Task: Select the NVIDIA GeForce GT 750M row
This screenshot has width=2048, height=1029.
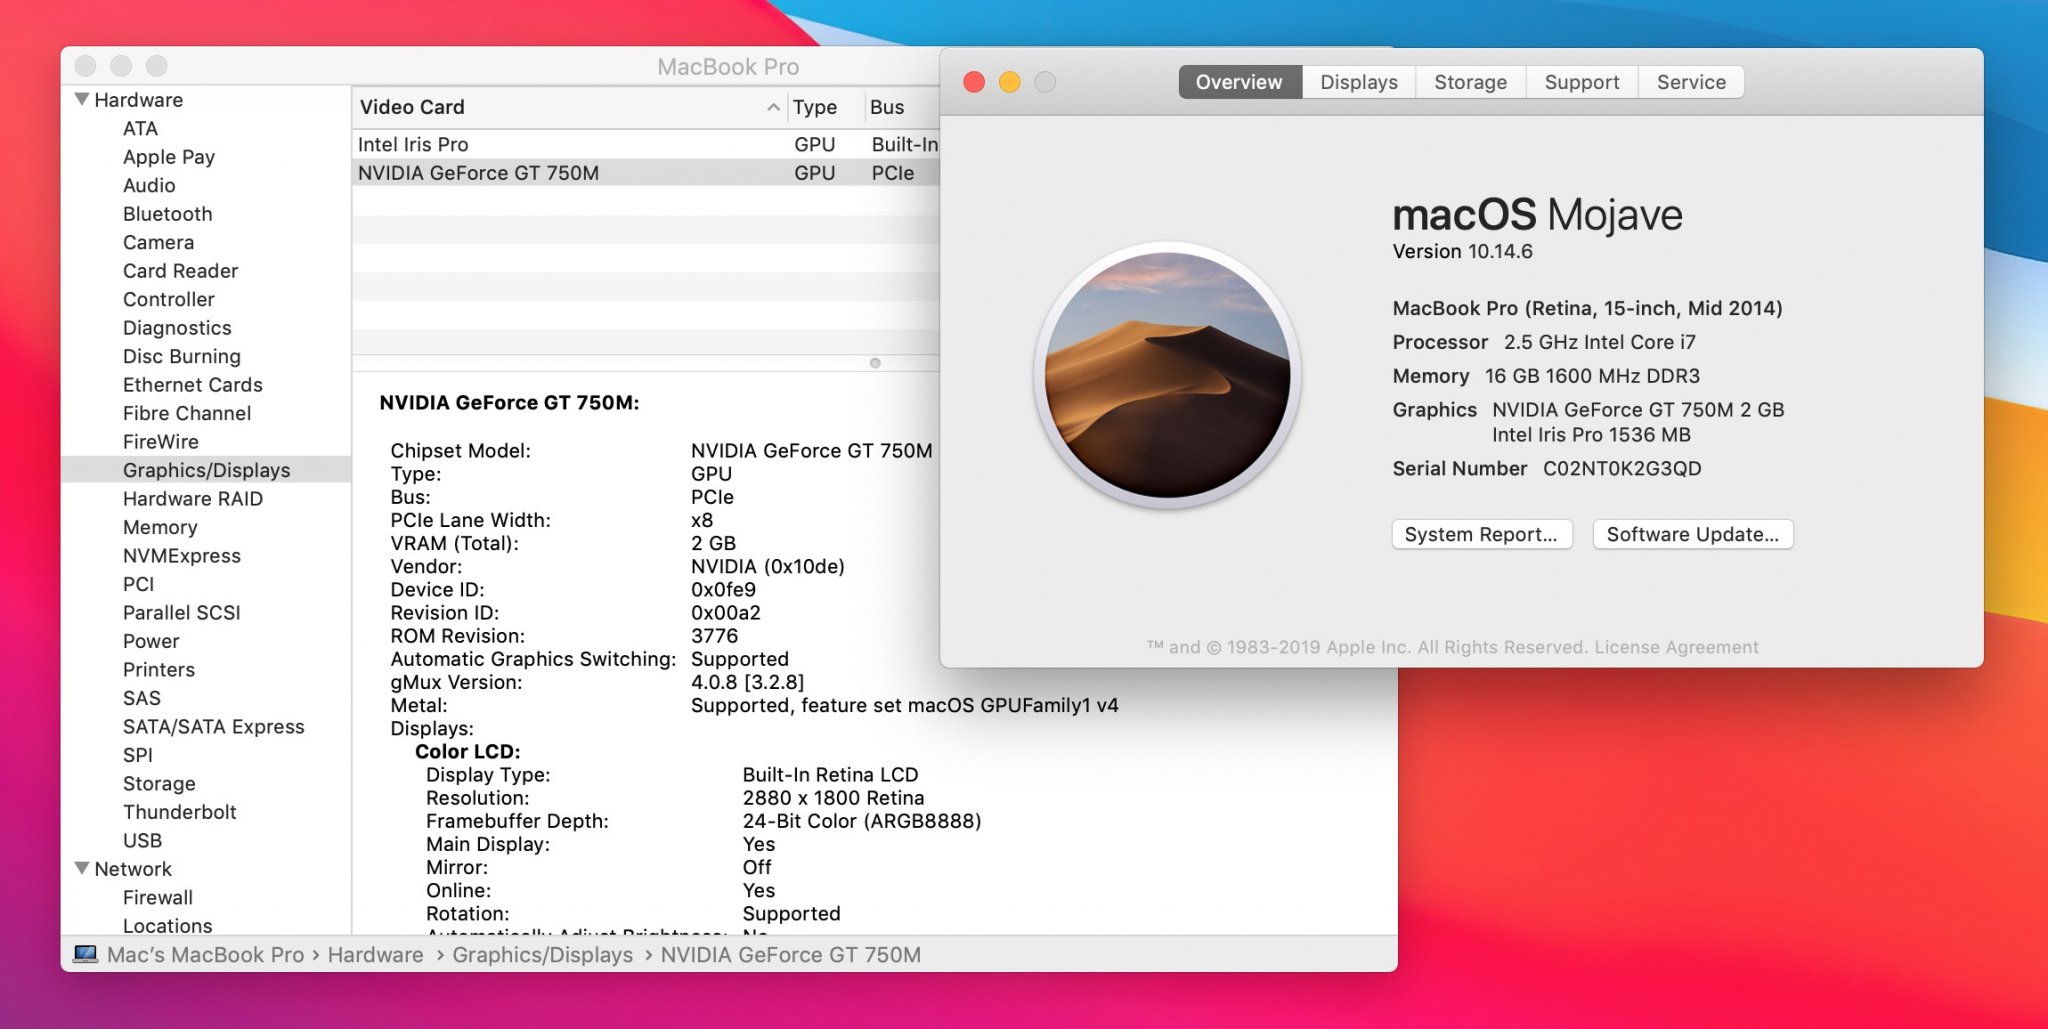Action: [646, 173]
